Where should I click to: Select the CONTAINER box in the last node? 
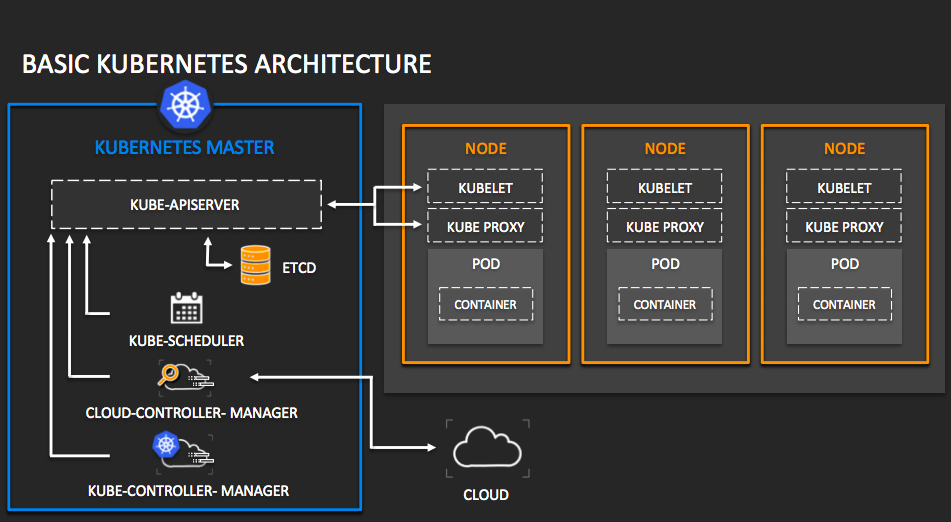coord(845,304)
